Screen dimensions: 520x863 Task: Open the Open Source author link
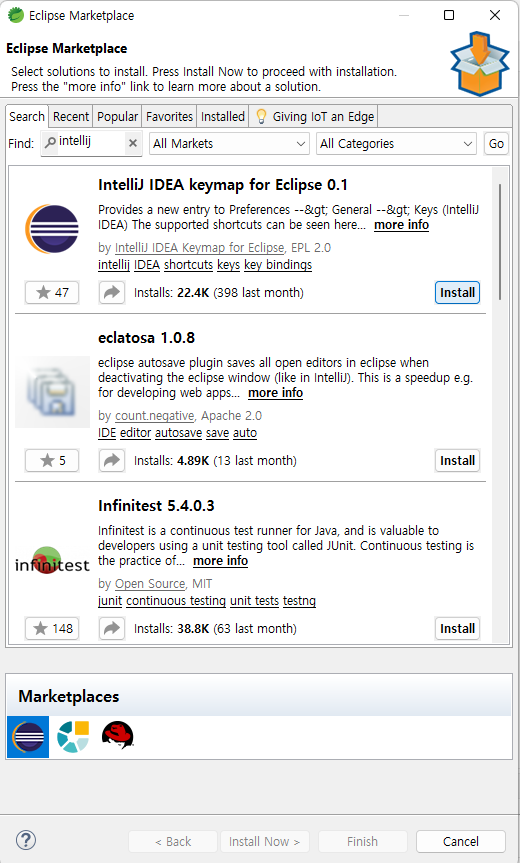(x=150, y=584)
